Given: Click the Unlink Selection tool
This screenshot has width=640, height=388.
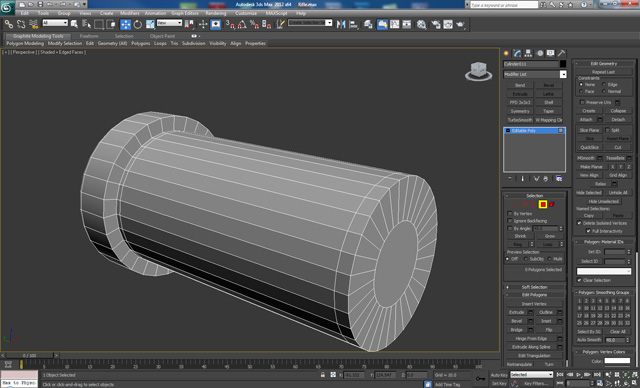Looking at the screenshot, I should coord(21,24).
